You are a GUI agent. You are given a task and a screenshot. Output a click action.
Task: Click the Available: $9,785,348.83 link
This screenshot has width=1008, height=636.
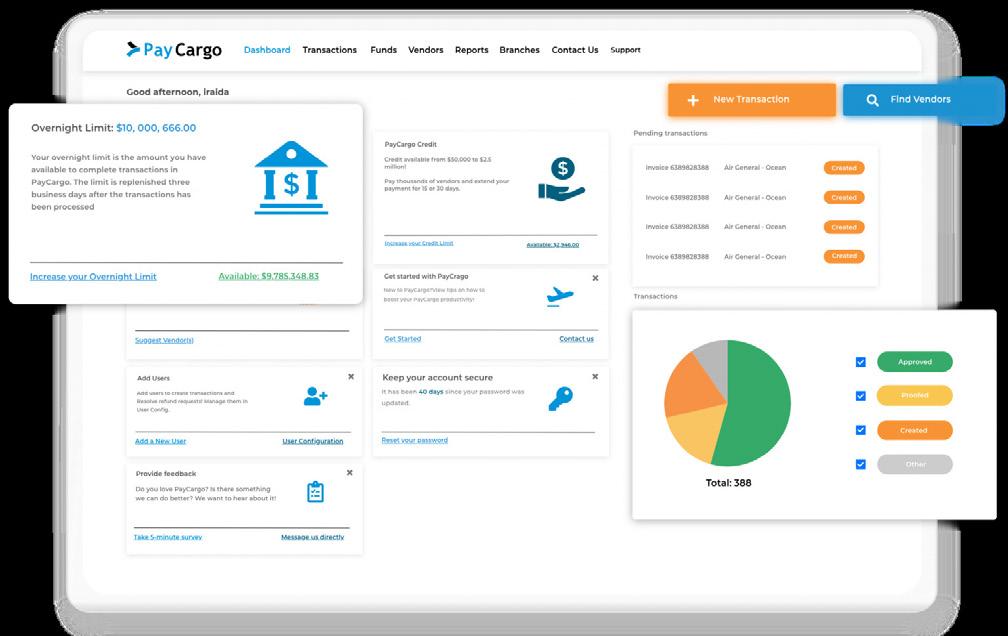click(x=269, y=276)
